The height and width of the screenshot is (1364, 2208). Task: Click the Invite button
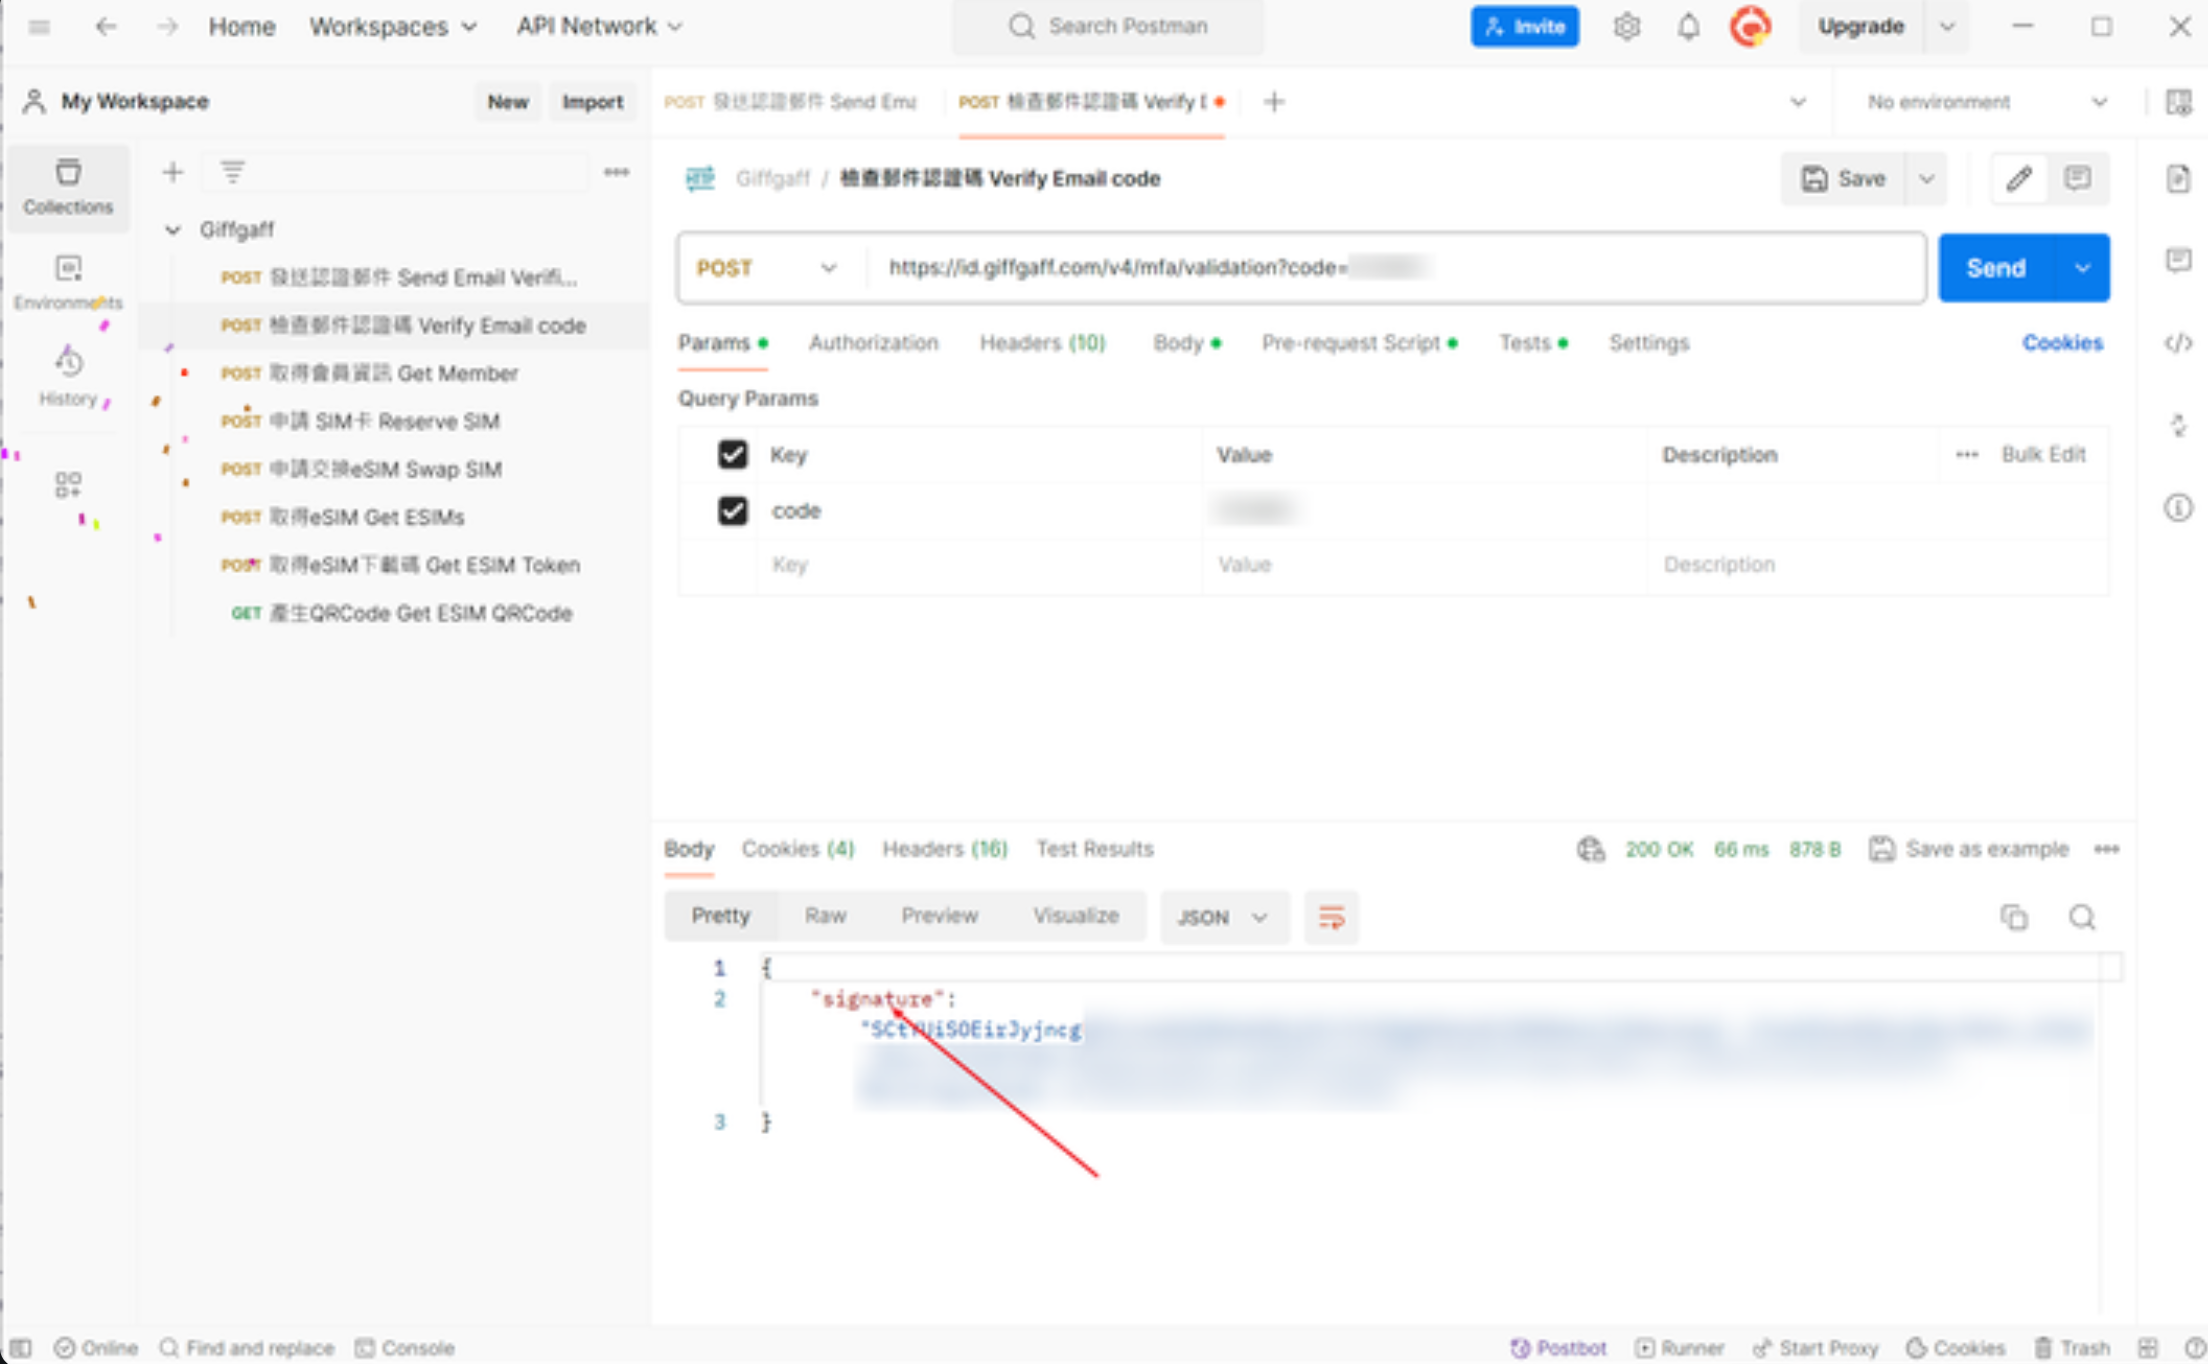tap(1525, 27)
